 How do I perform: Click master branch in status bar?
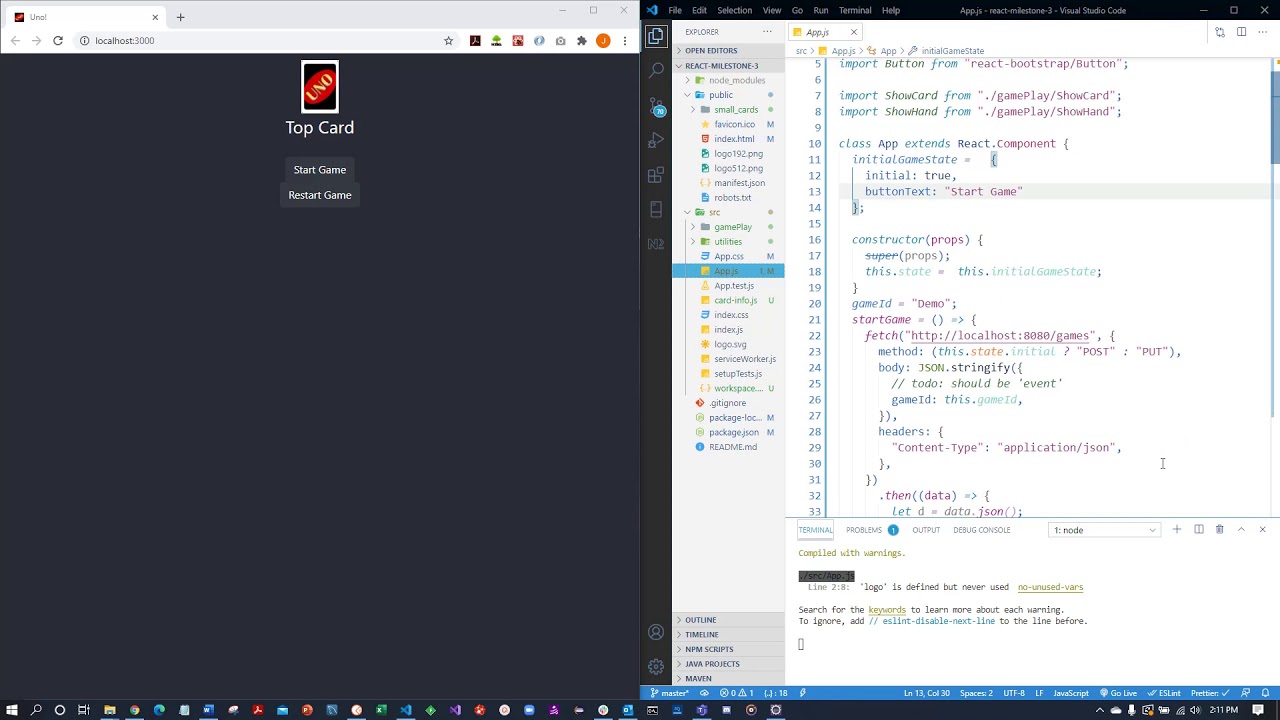tap(670, 693)
